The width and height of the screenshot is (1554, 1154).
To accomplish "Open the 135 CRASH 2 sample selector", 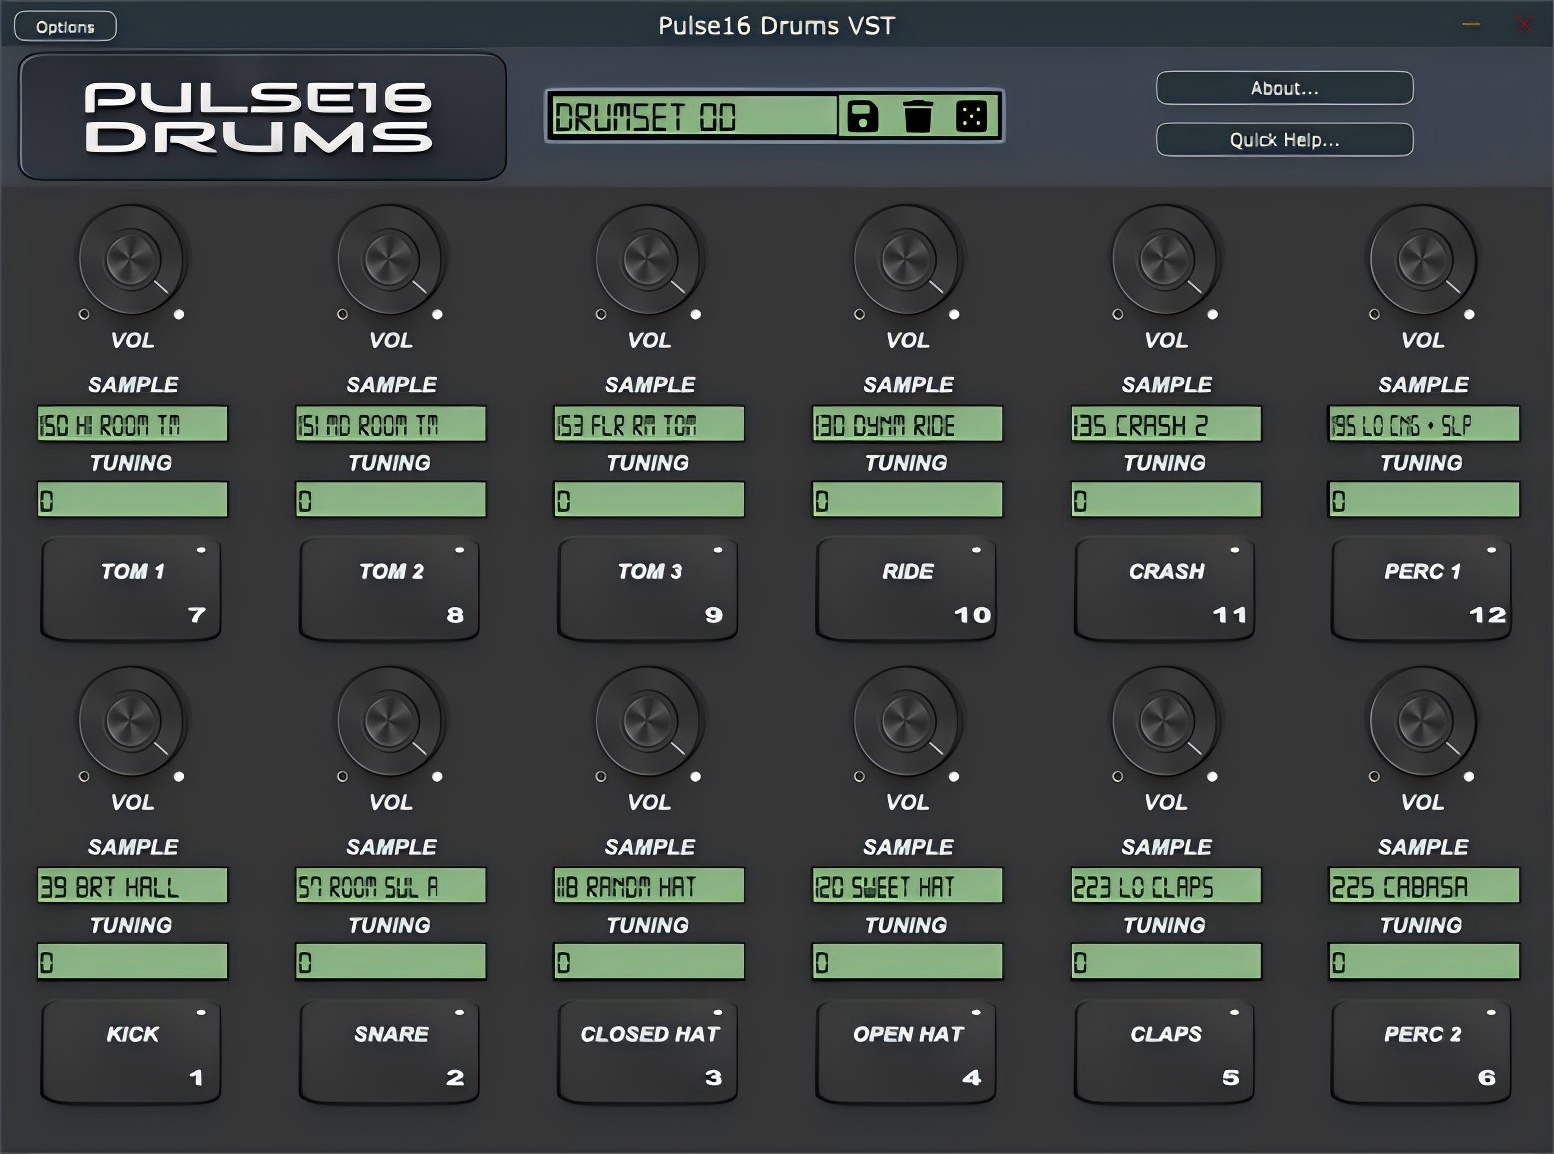I will coord(1166,424).
